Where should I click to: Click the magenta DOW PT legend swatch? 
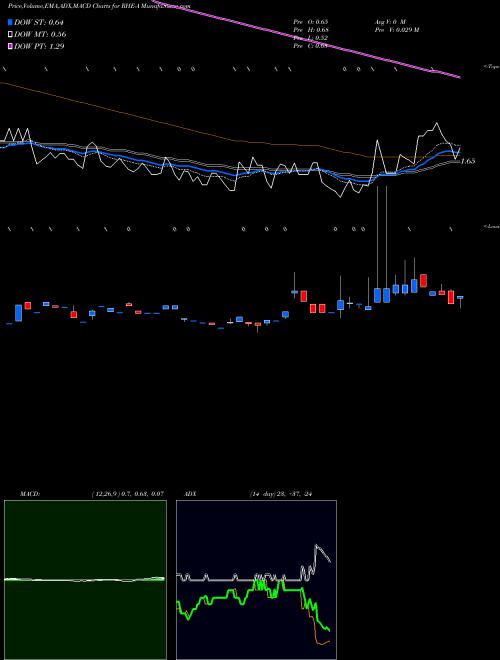[10, 47]
